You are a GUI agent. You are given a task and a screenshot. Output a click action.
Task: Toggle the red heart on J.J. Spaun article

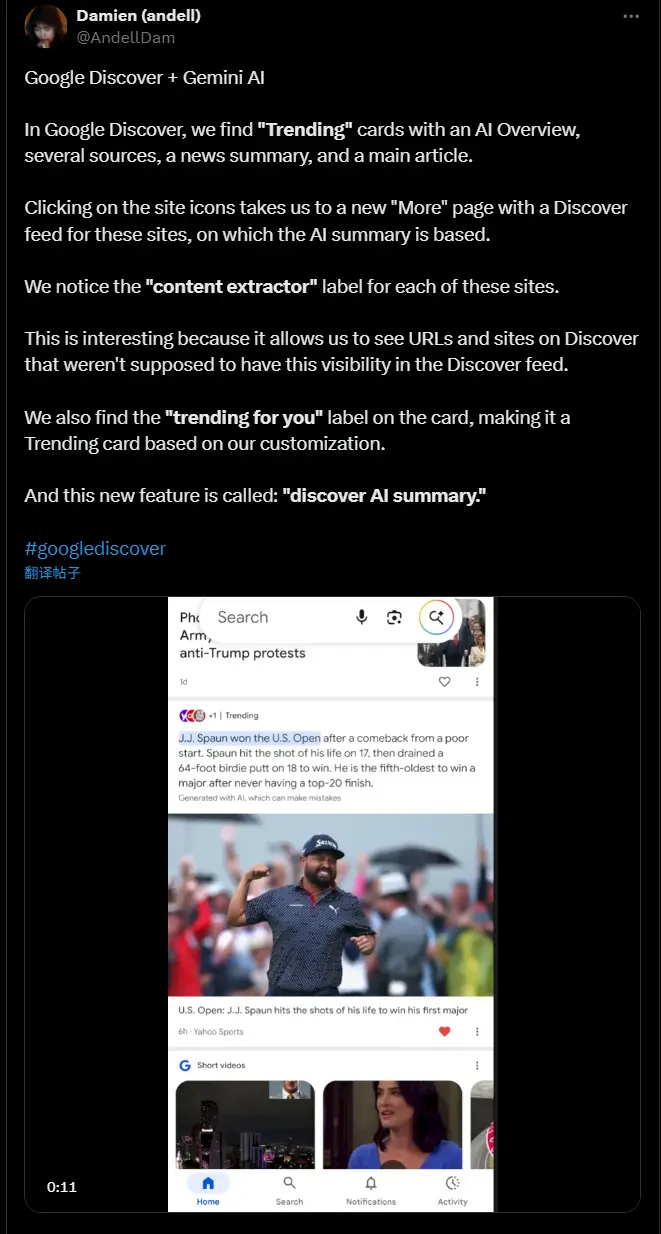(445, 1031)
